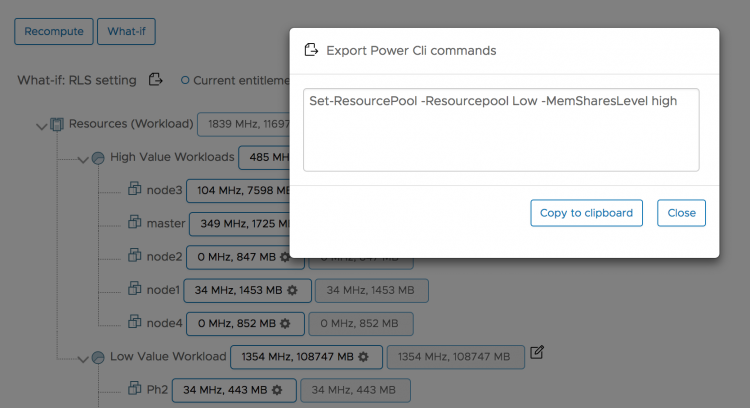Click the gear icon in Ph2's entitlement box

coord(277,390)
